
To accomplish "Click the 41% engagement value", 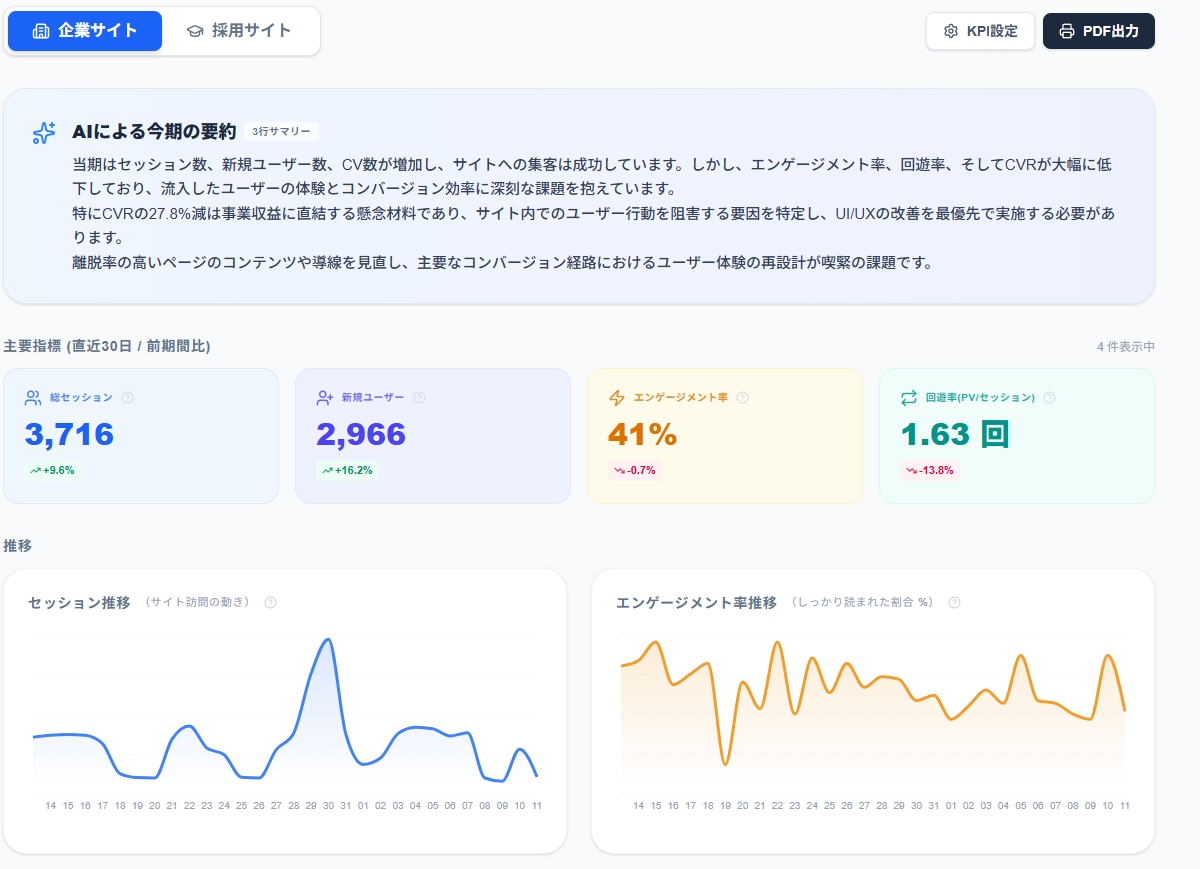I will [x=643, y=434].
